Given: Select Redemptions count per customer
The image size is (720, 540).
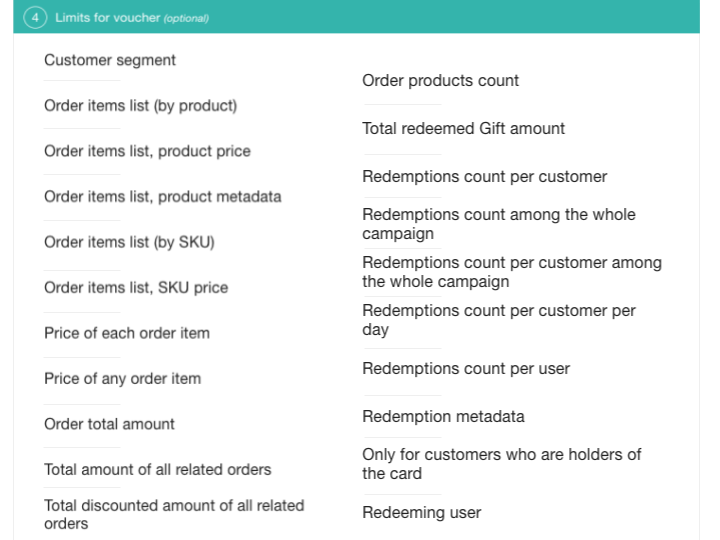Looking at the screenshot, I should pos(484,176).
